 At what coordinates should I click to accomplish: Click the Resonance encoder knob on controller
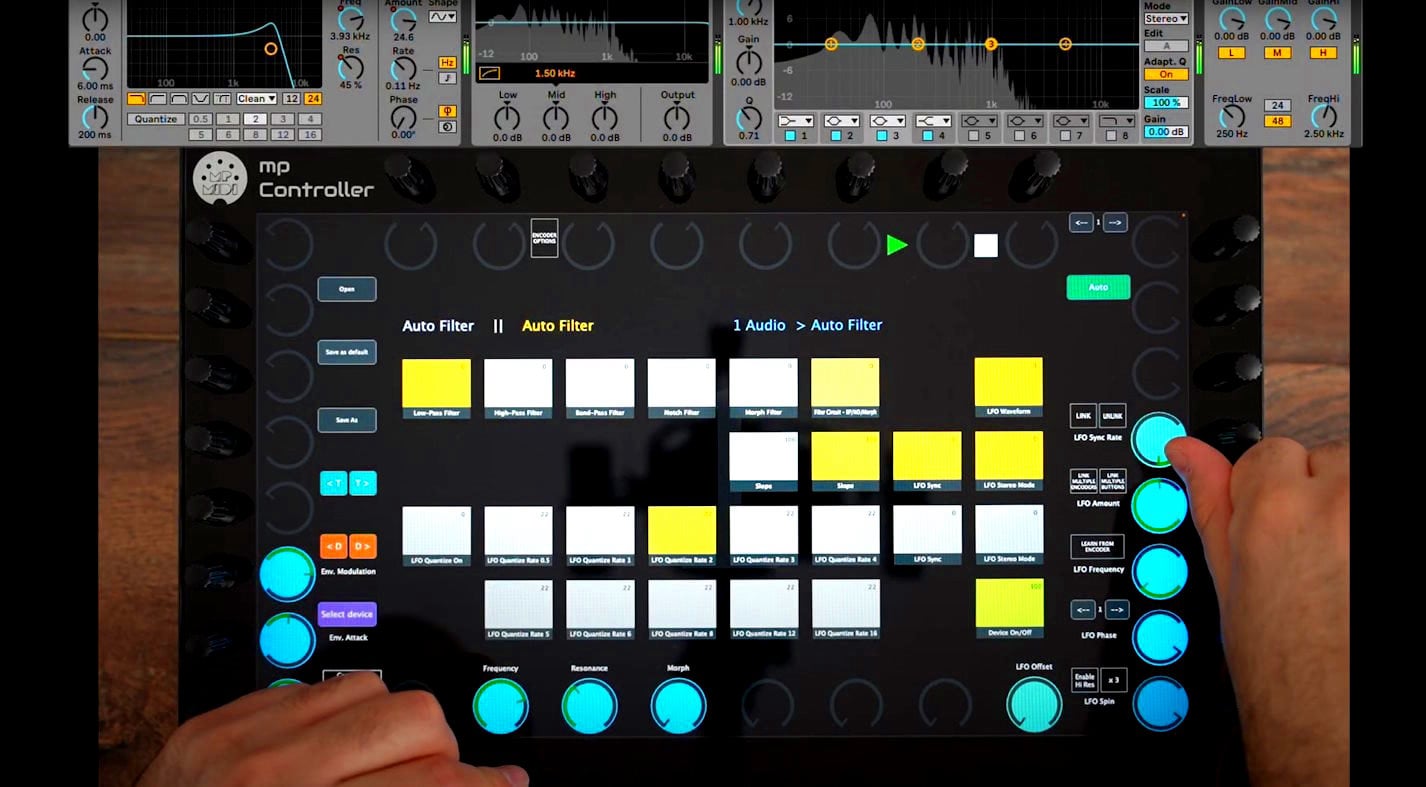pos(589,705)
